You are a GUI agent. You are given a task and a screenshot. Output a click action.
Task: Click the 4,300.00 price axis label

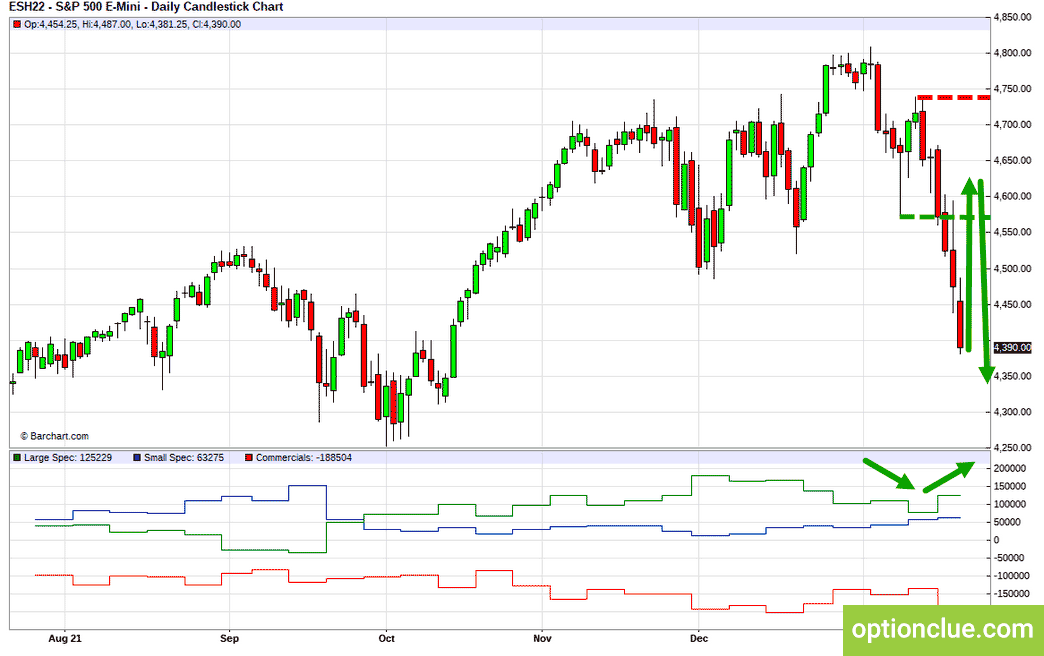click(x=1012, y=412)
